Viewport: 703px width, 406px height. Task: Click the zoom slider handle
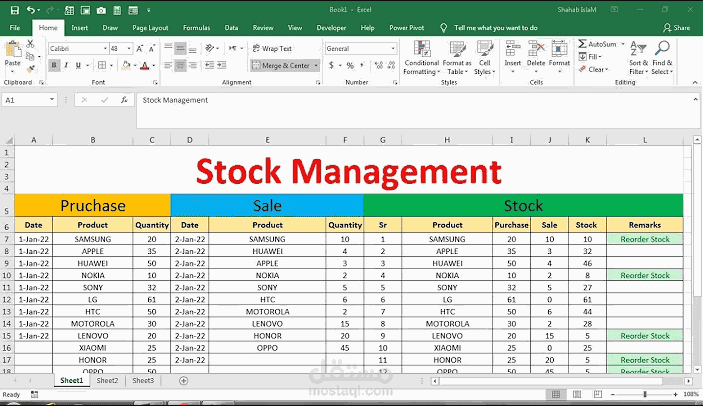tap(645, 394)
